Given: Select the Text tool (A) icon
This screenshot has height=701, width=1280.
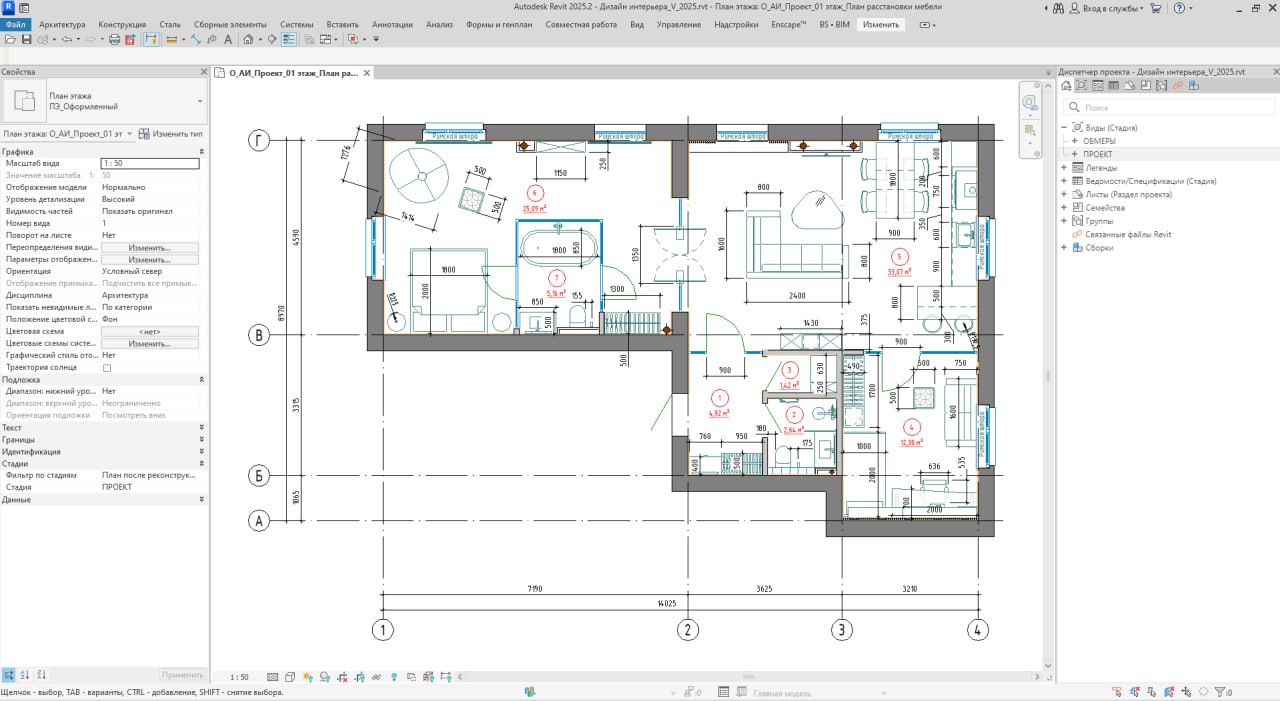Looking at the screenshot, I should pyautogui.click(x=226, y=38).
